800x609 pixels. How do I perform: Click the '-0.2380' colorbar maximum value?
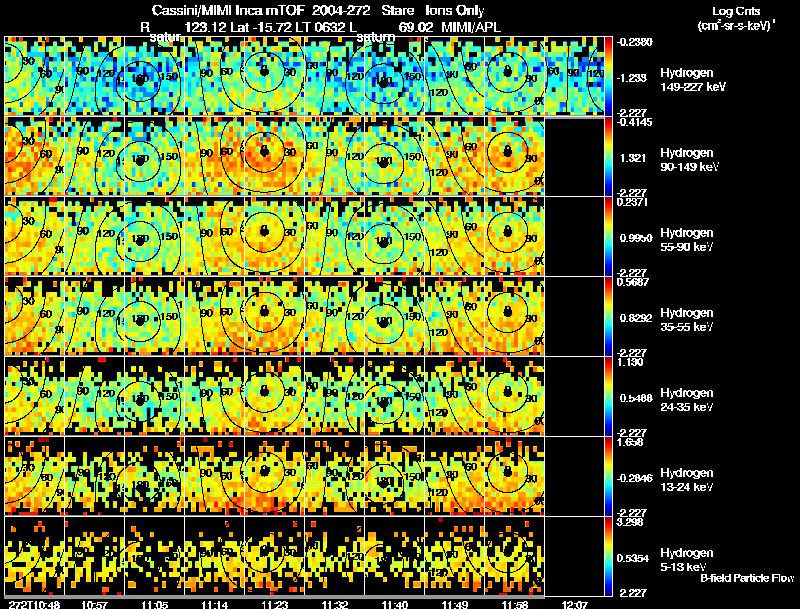(x=634, y=42)
